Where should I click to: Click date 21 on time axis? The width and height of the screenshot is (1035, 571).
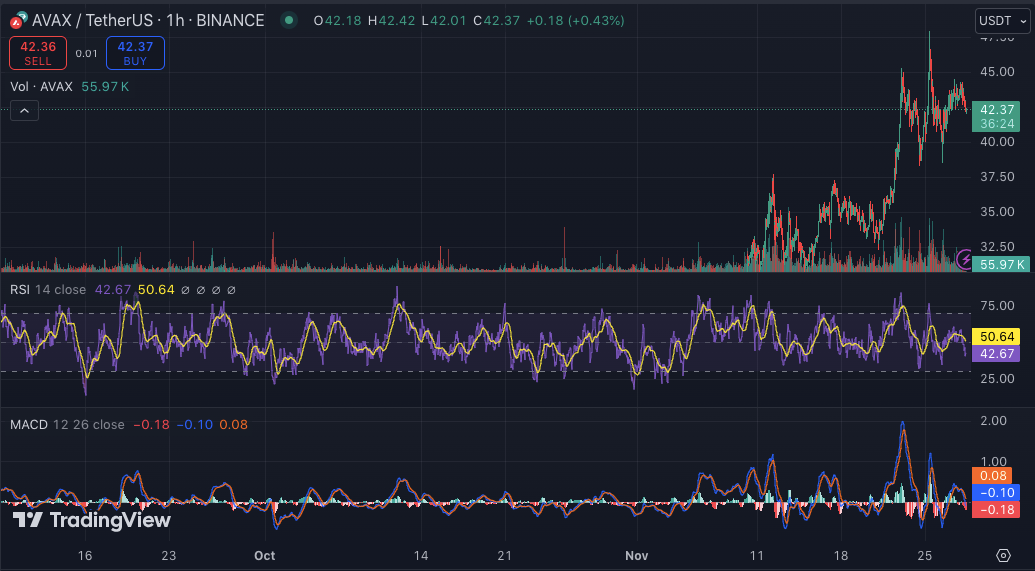[504, 555]
